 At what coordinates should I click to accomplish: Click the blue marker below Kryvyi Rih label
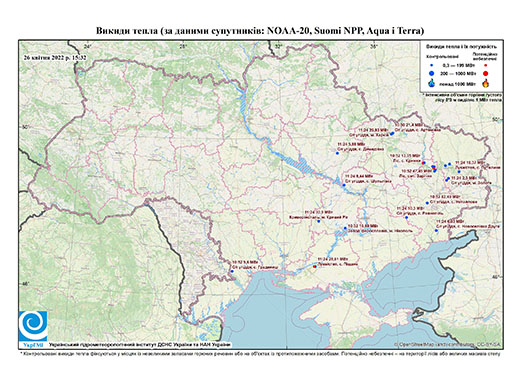click(319, 221)
